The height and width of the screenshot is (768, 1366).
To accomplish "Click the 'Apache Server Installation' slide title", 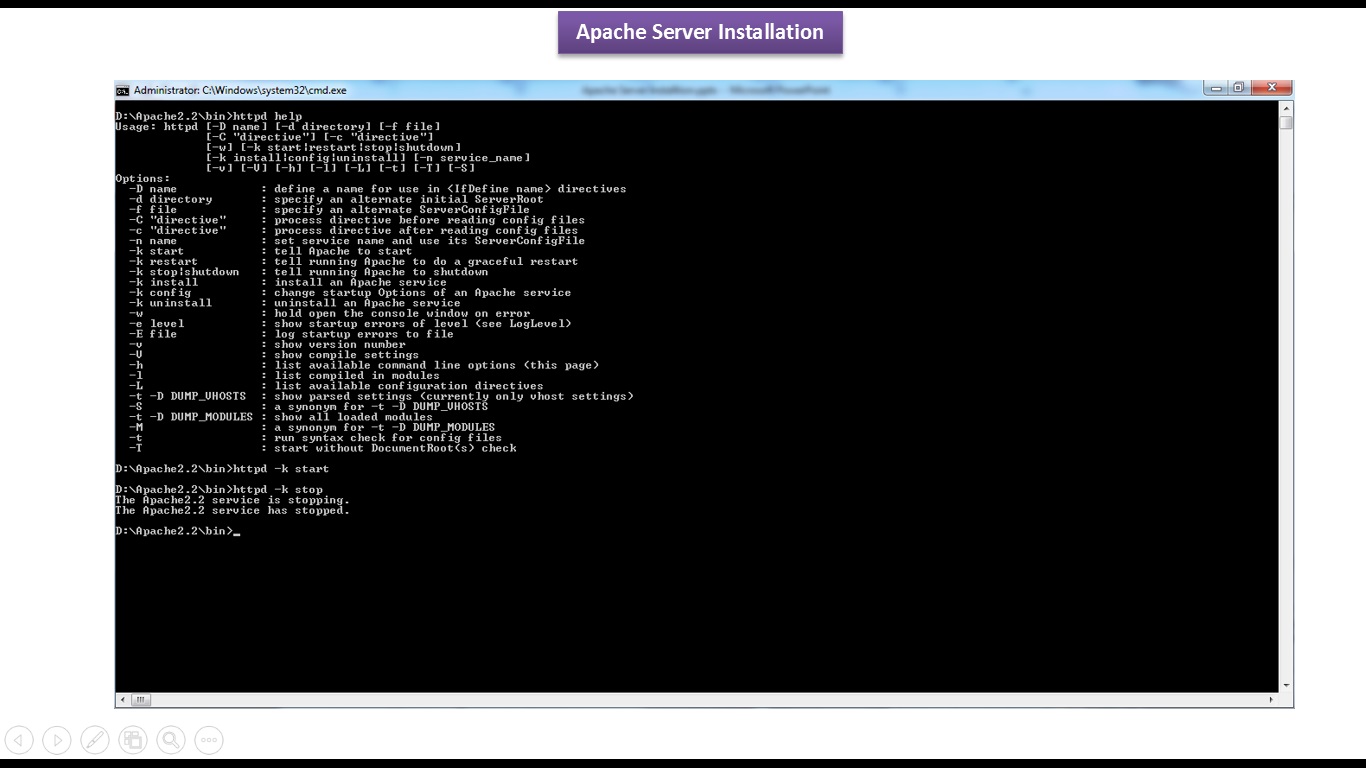I will tap(700, 32).
